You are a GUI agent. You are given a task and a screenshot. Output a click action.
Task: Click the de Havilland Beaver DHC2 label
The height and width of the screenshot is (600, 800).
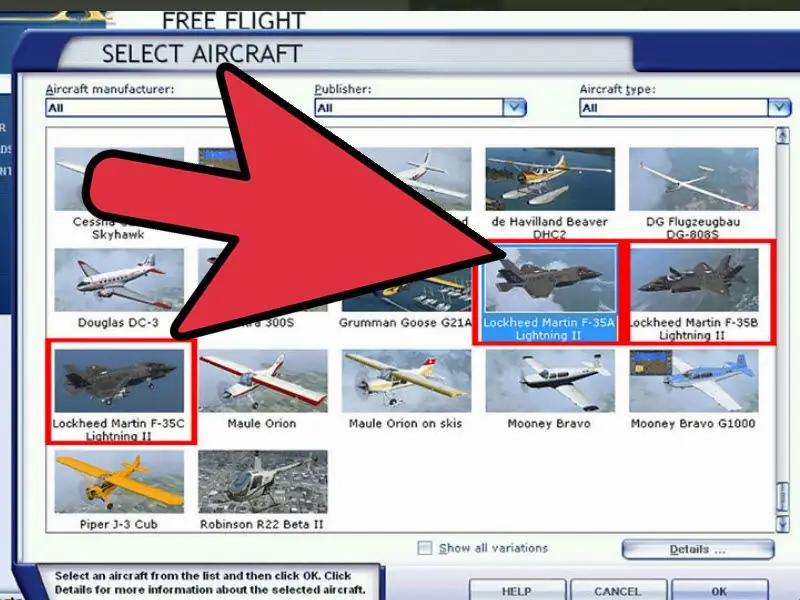(x=549, y=228)
